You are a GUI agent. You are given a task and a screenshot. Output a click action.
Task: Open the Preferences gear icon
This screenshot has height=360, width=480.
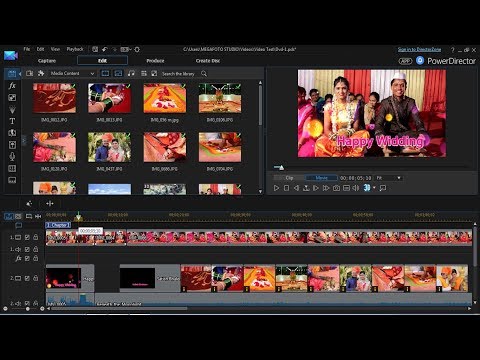click(x=137, y=49)
